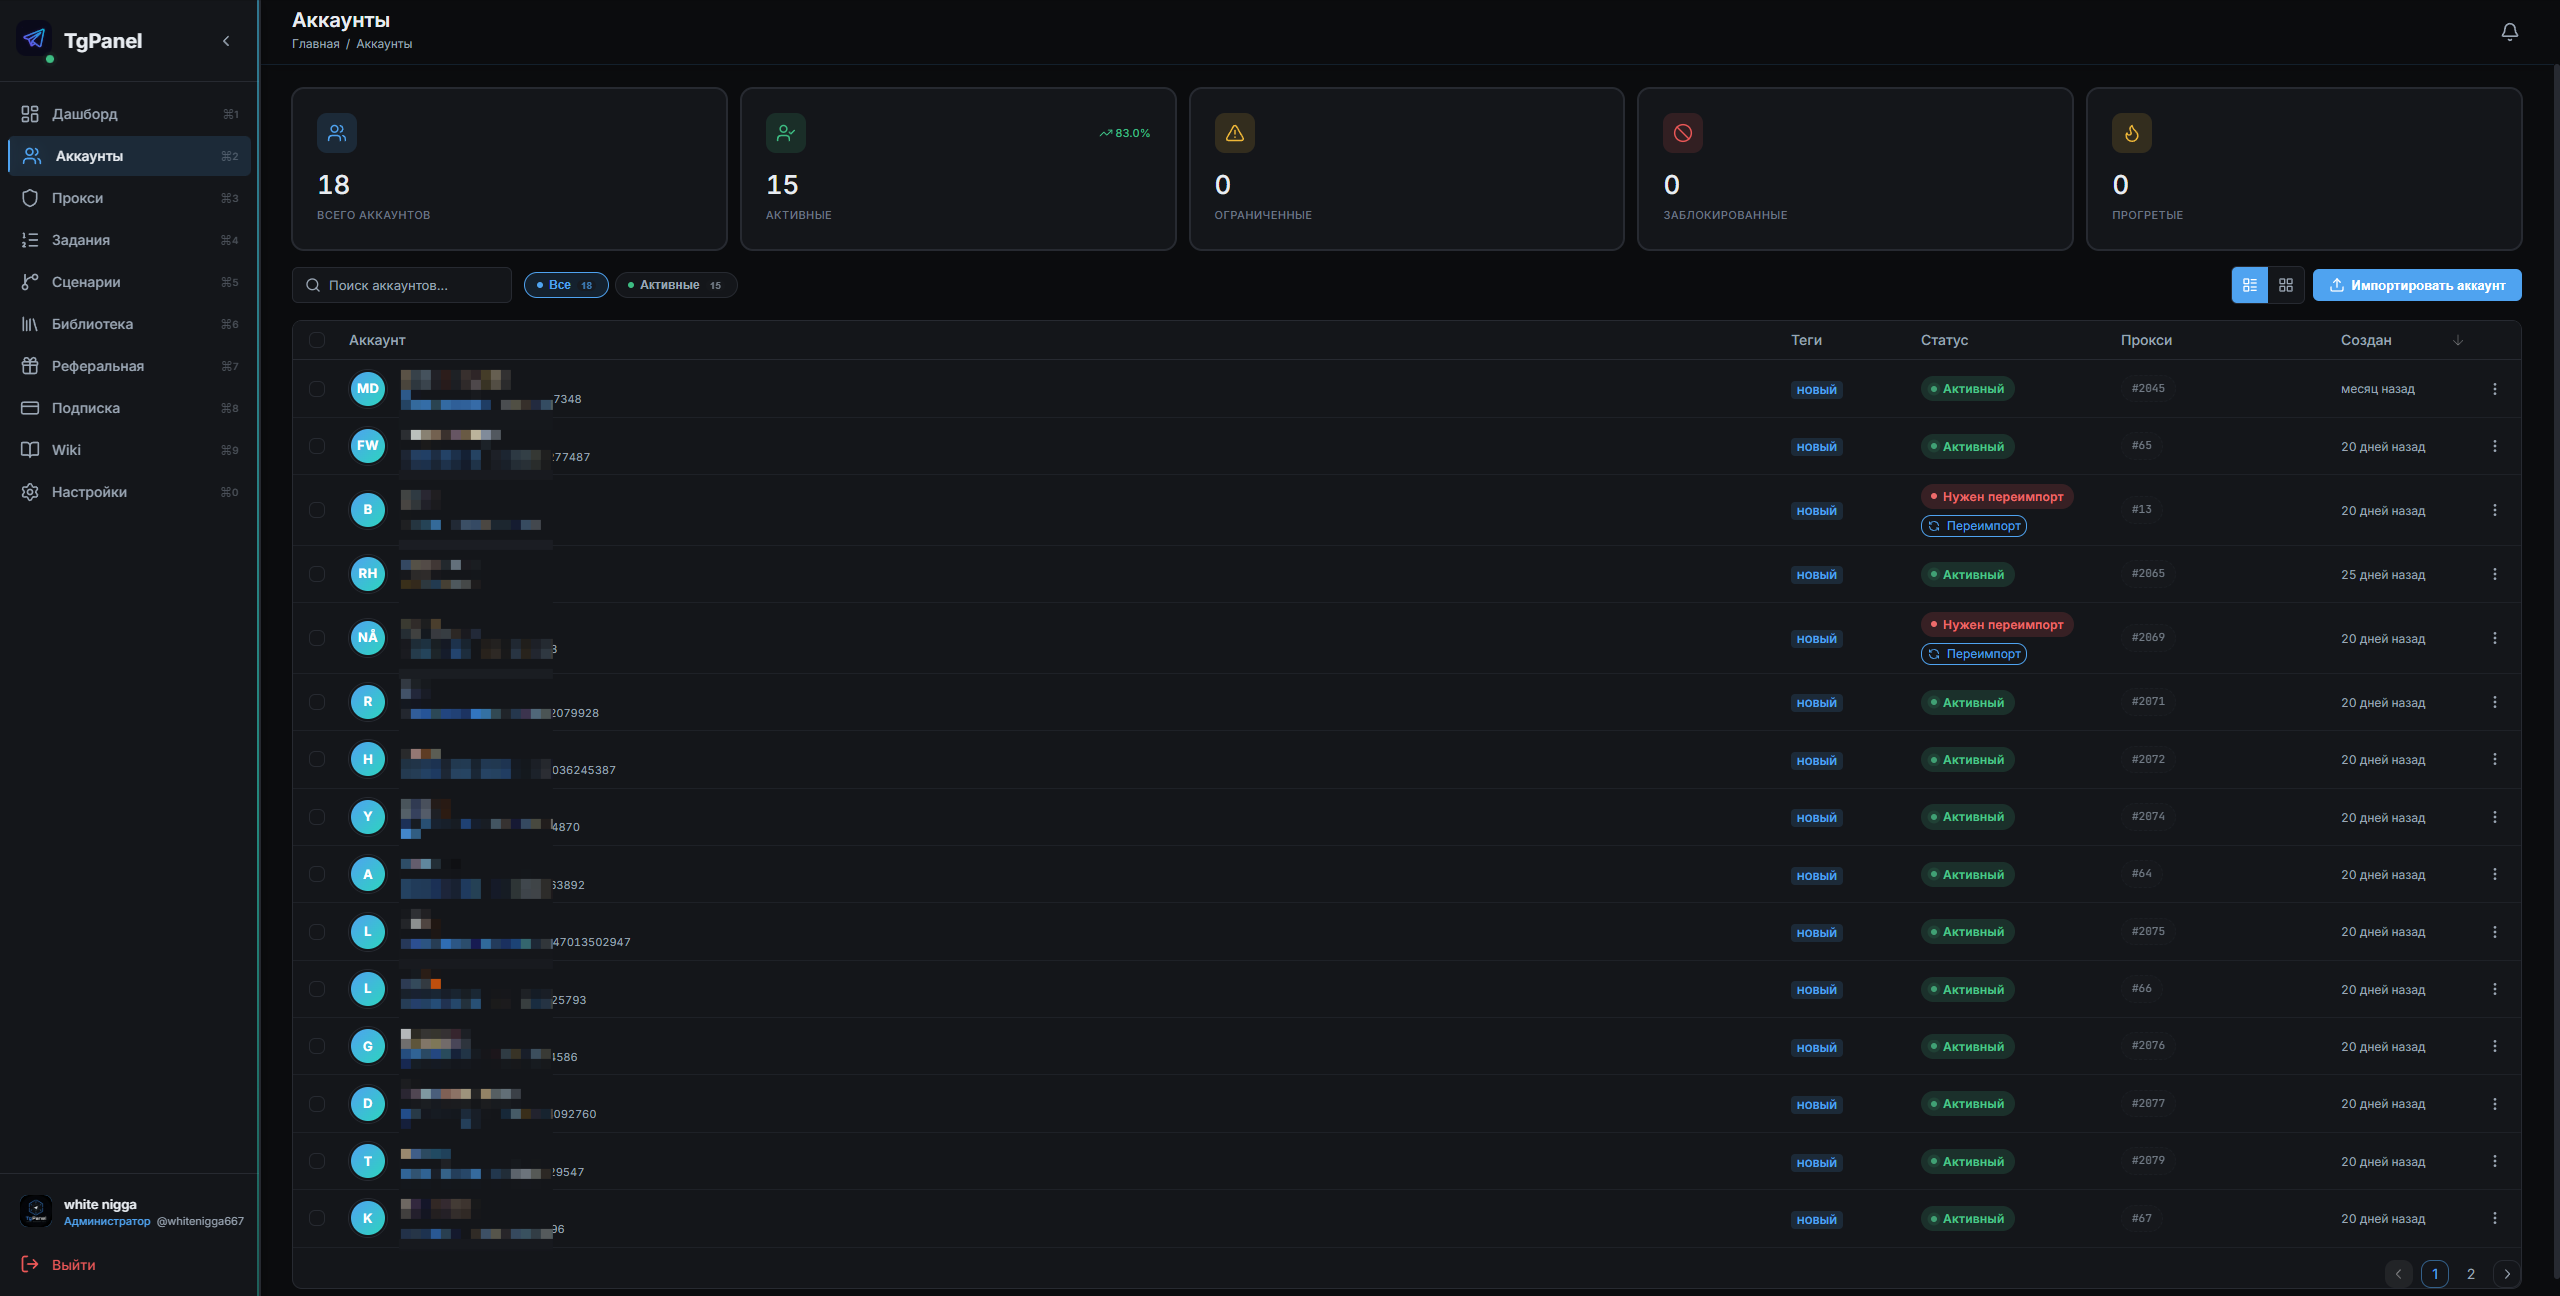This screenshot has height=1296, width=2560.
Task: Open the RH row three-dot menu
Action: pos(2495,574)
